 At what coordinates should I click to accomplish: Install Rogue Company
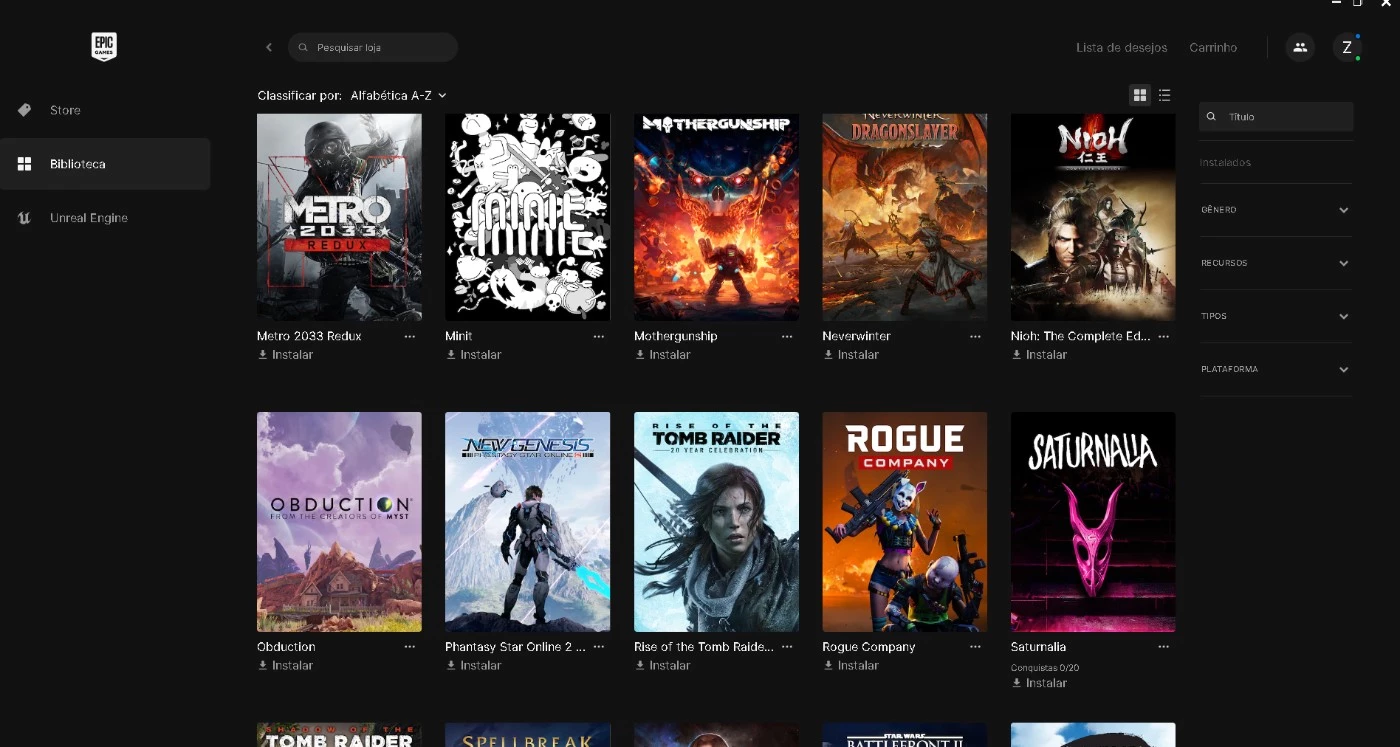[x=850, y=665]
